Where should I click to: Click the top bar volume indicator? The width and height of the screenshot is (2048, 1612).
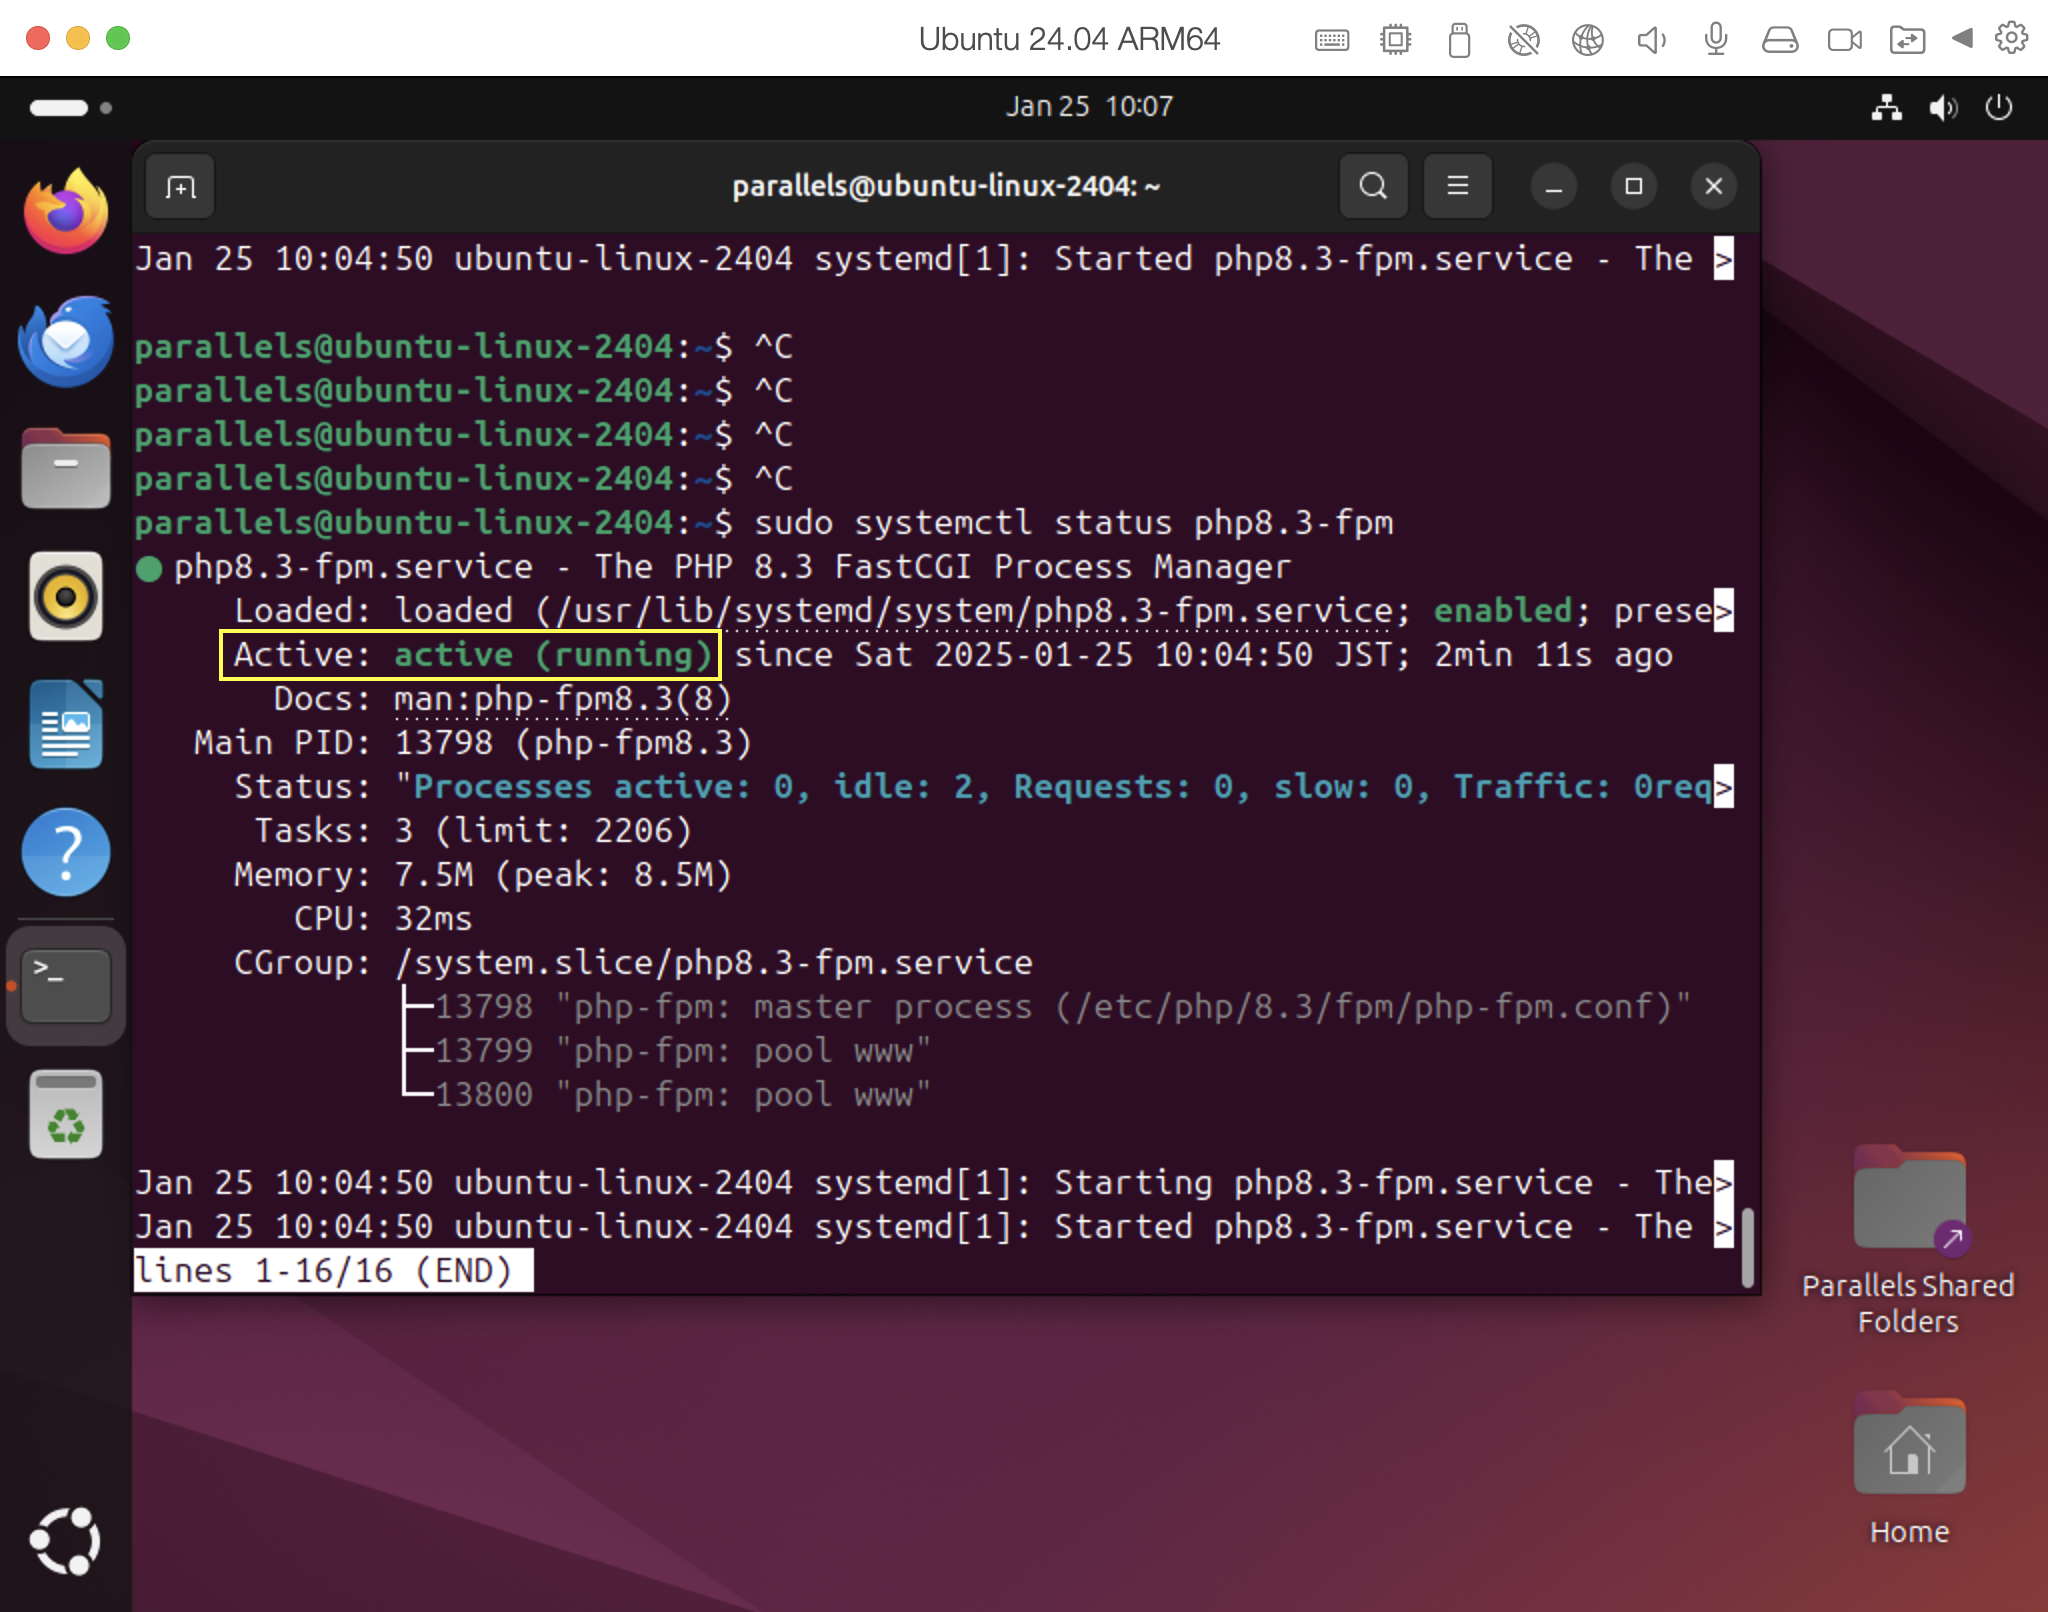coord(1942,107)
